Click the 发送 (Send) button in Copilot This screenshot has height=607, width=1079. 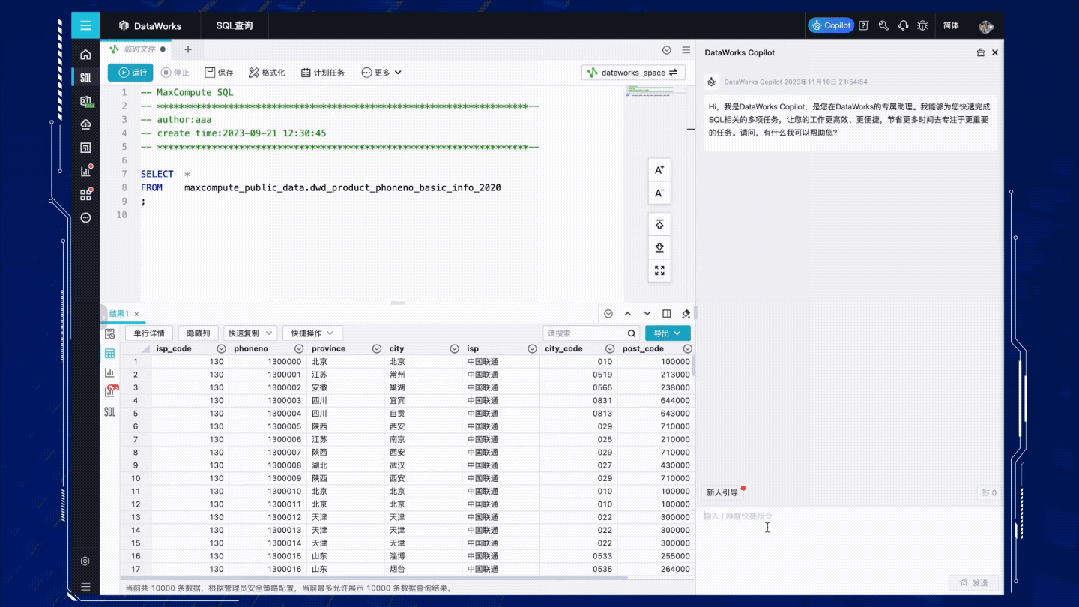point(974,583)
